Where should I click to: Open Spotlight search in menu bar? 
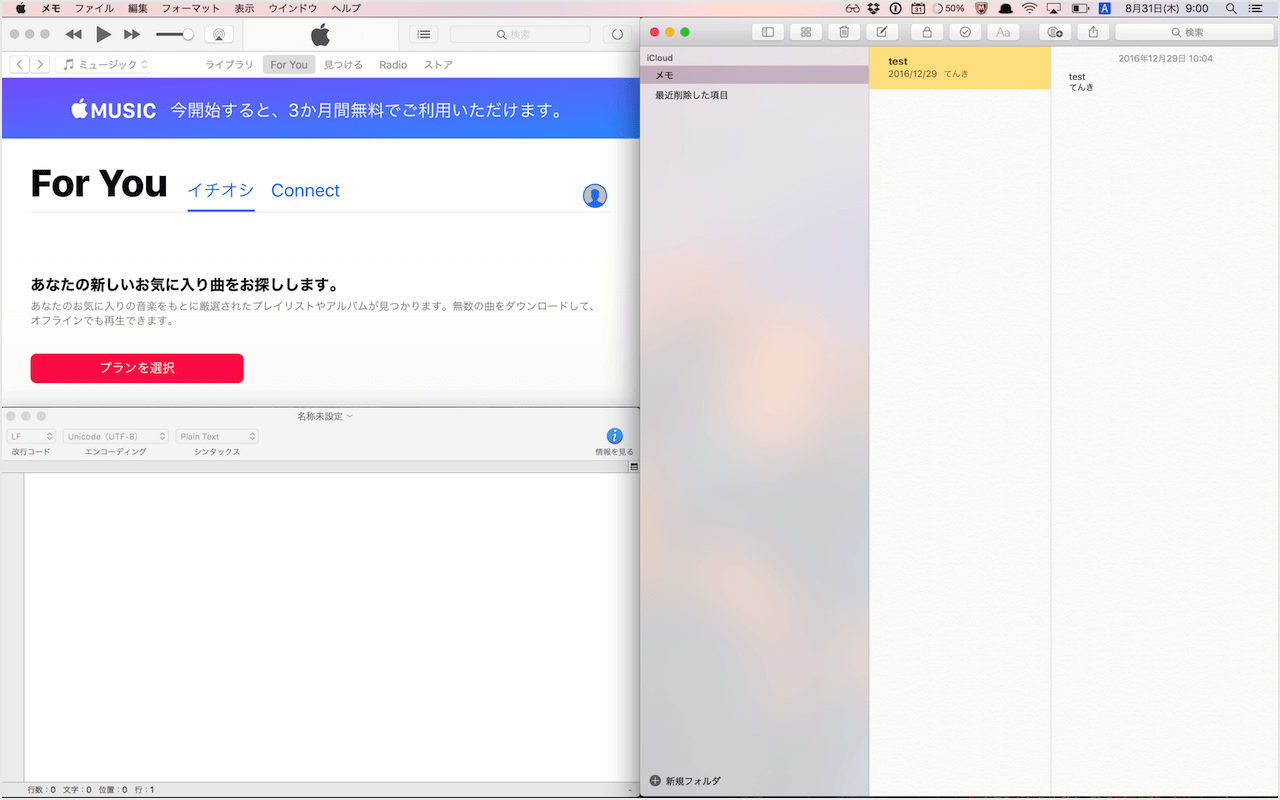(x=1229, y=8)
